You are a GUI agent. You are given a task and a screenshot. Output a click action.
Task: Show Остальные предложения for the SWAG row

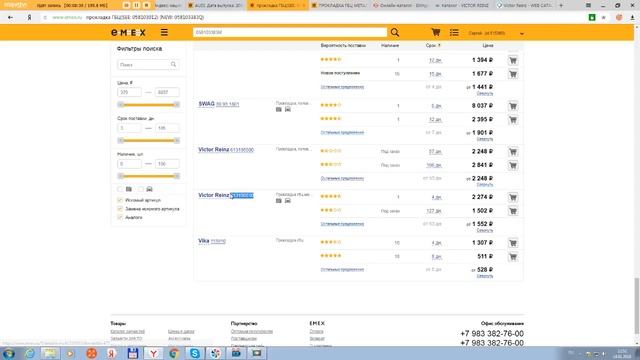342,133
